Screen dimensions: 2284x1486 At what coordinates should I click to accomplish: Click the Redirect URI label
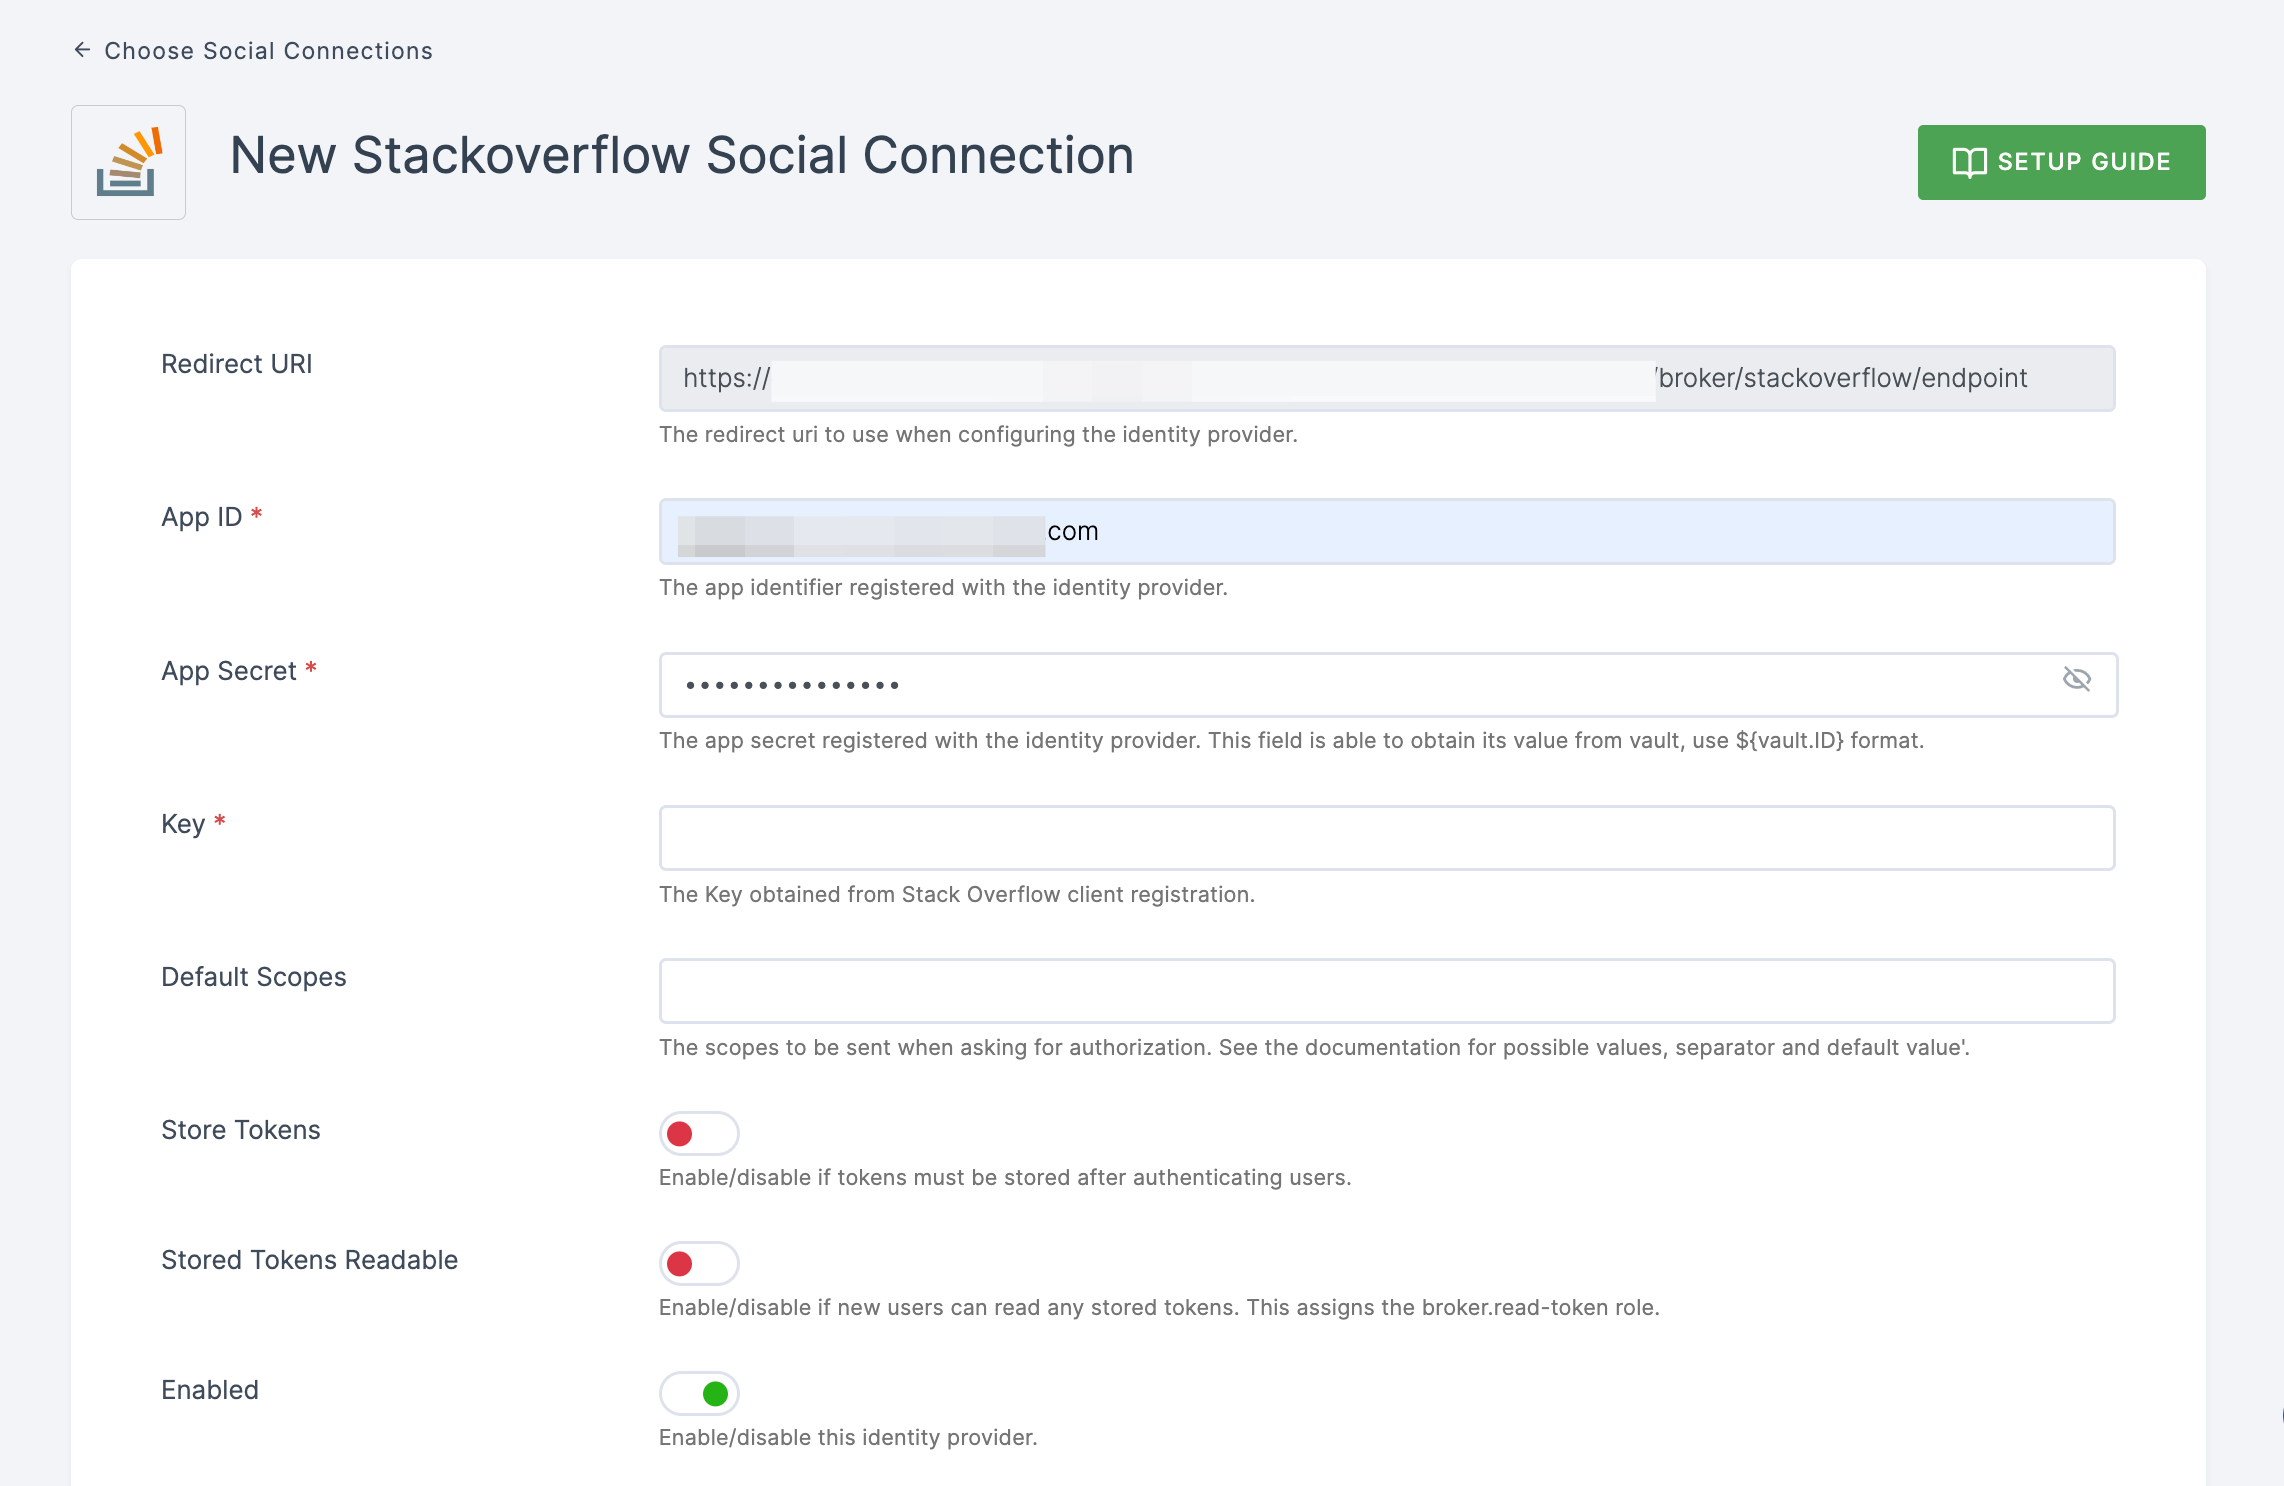click(x=237, y=364)
